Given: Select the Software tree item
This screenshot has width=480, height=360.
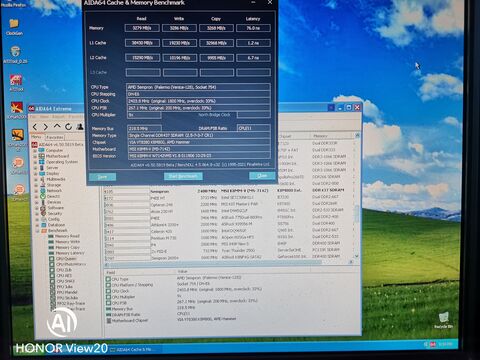Looking at the screenshot, I should pyautogui.click(x=55, y=208).
